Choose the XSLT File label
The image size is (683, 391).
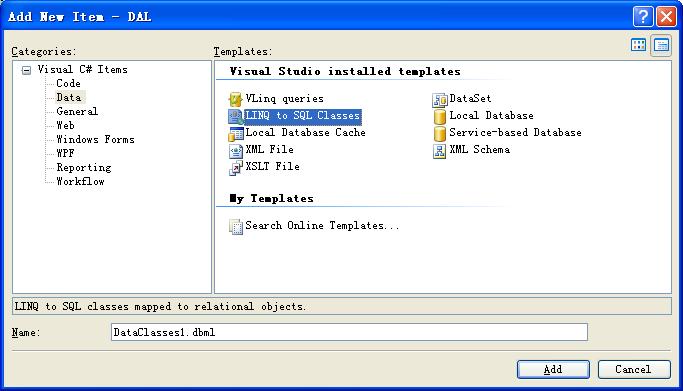click(272, 166)
